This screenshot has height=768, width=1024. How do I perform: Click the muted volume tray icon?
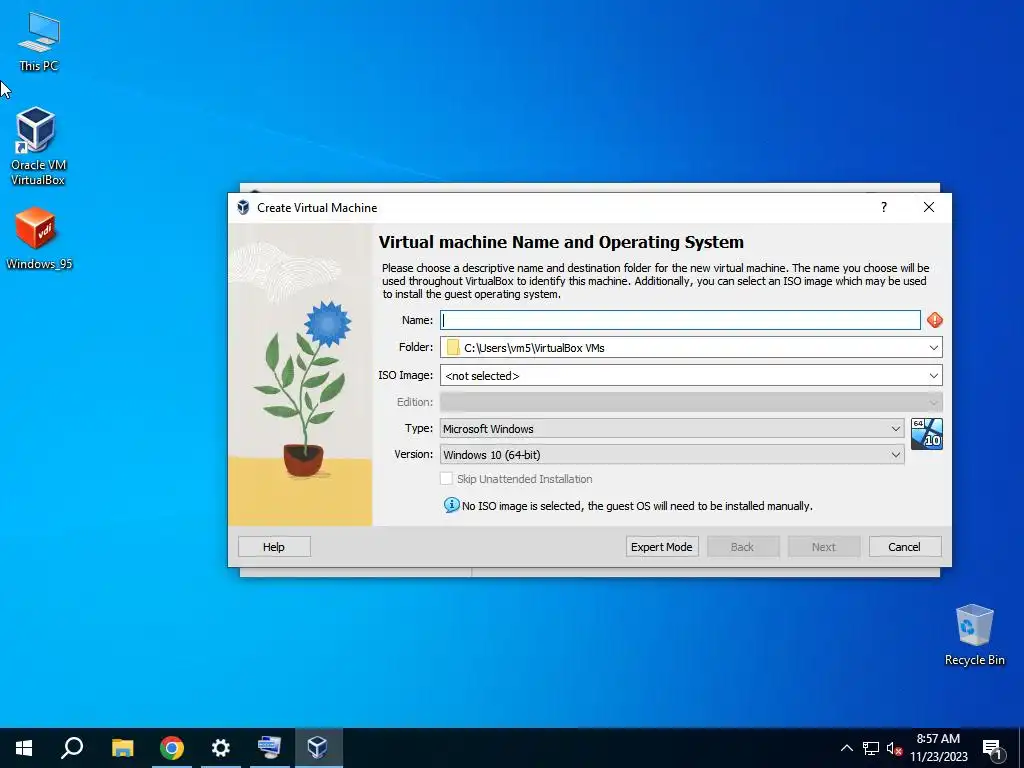[894, 748]
